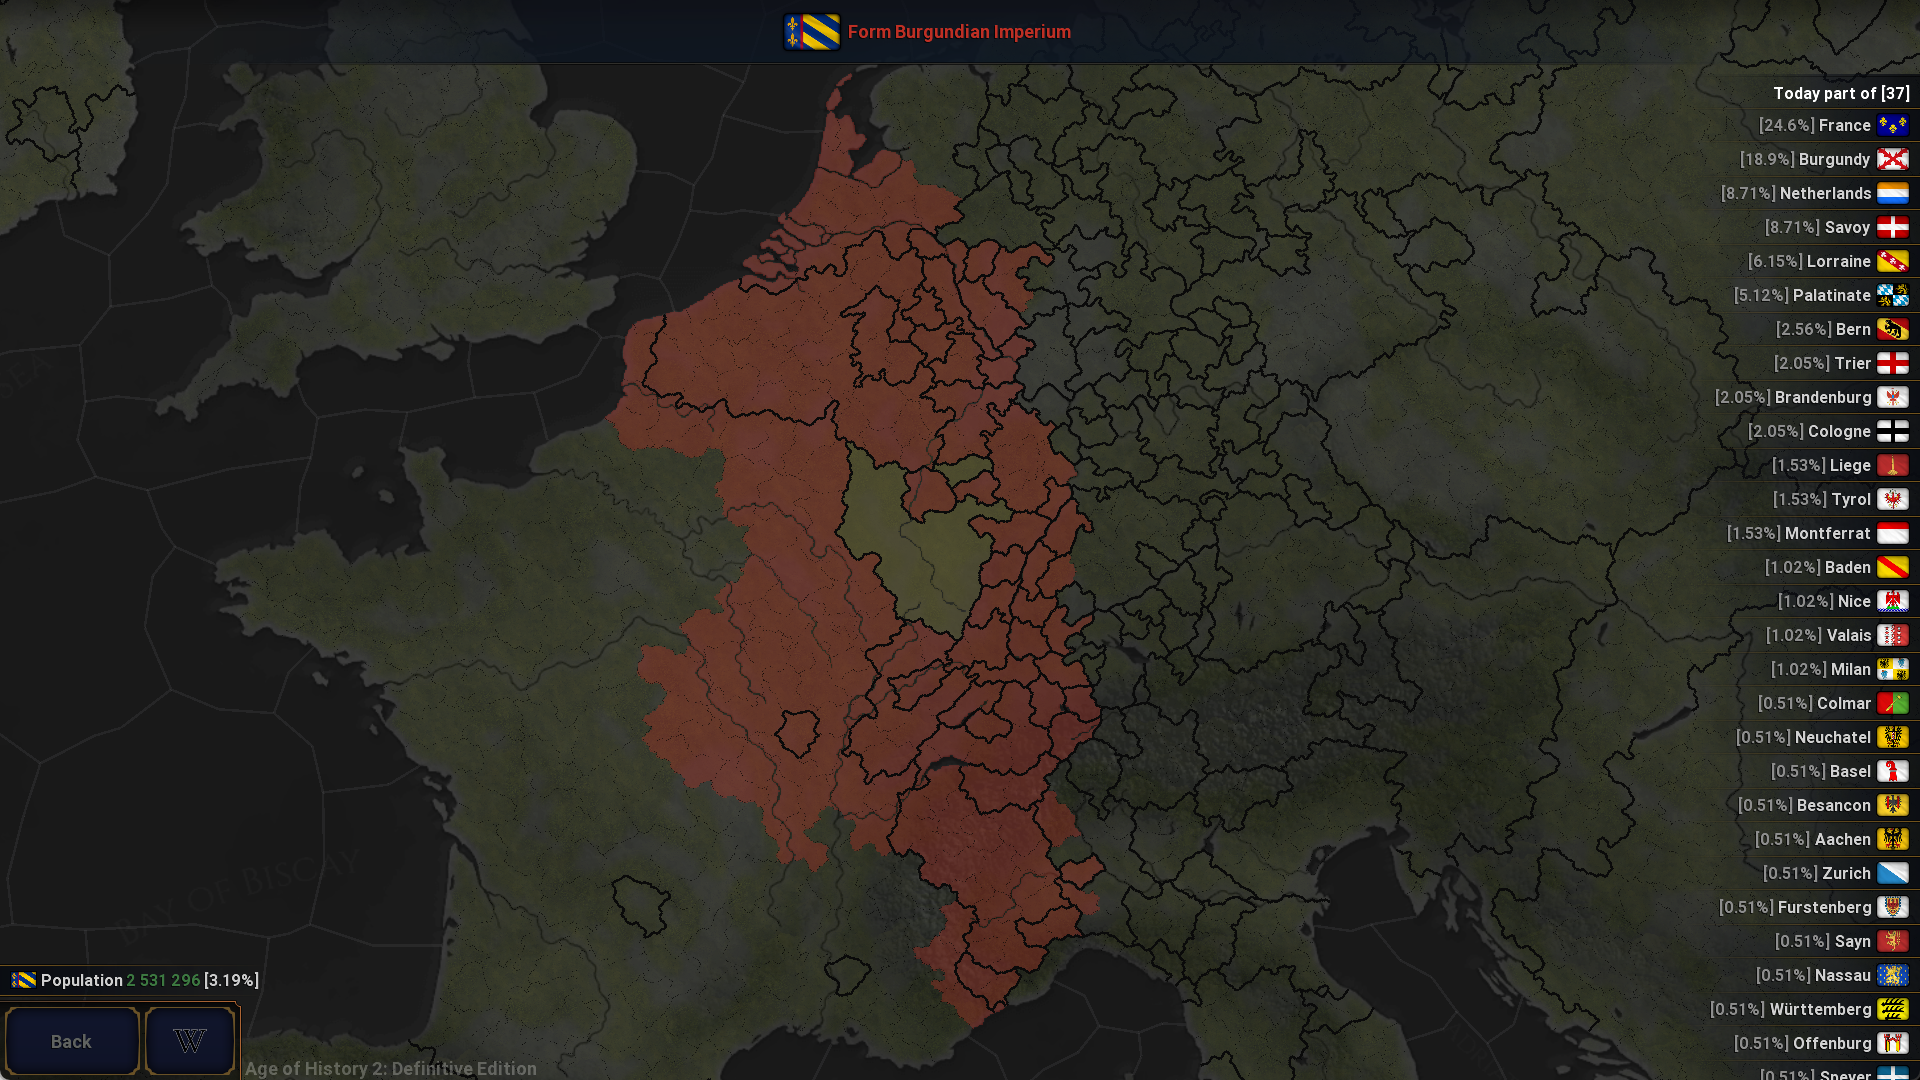Open the Wikipedia W button
This screenshot has width=1920, height=1080.
[x=190, y=1041]
